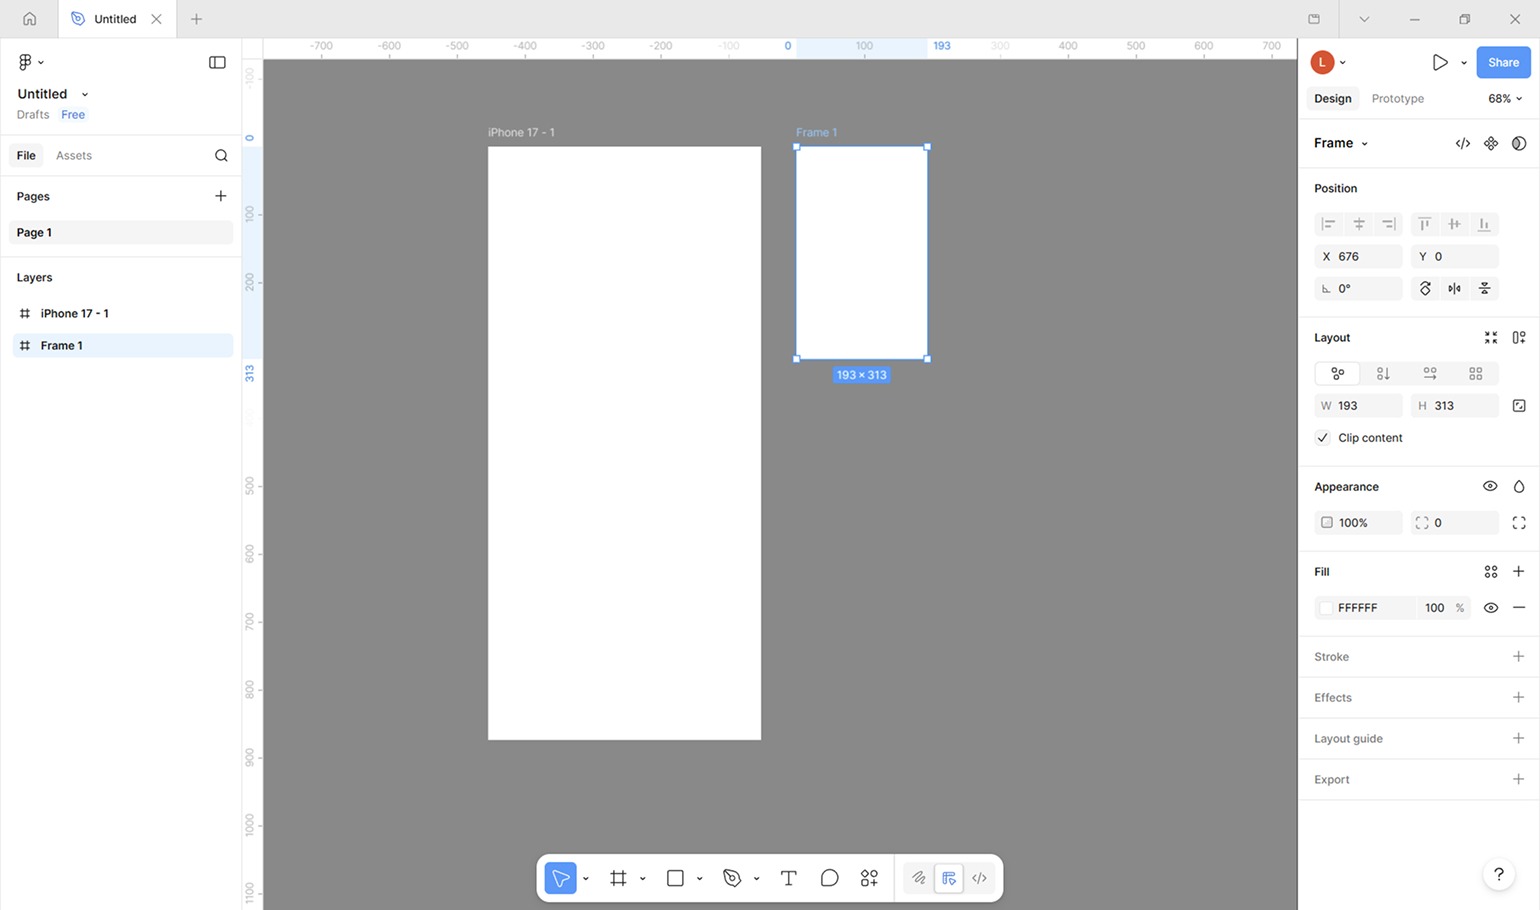Select the iPhone 17 - 1 layer
Image resolution: width=1540 pixels, height=910 pixels.
(75, 314)
